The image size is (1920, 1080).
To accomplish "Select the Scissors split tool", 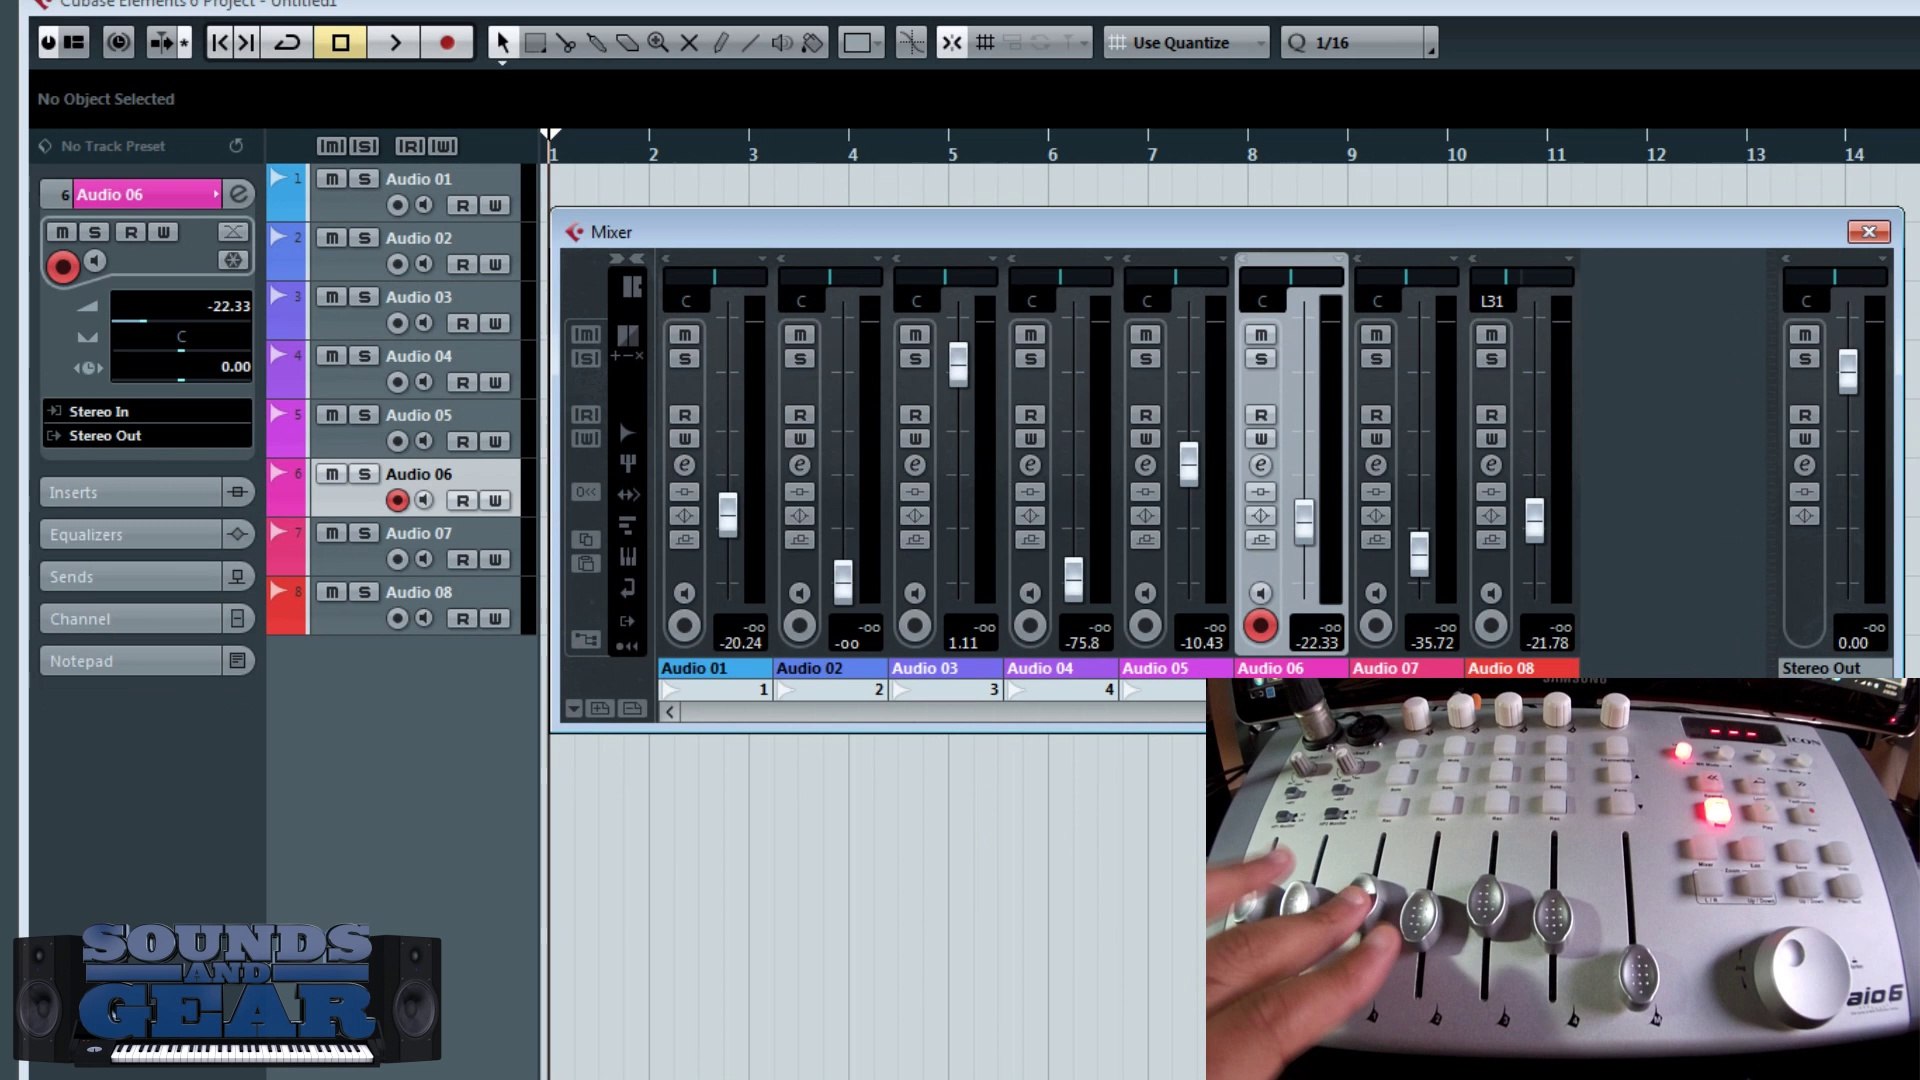I will tap(566, 43).
